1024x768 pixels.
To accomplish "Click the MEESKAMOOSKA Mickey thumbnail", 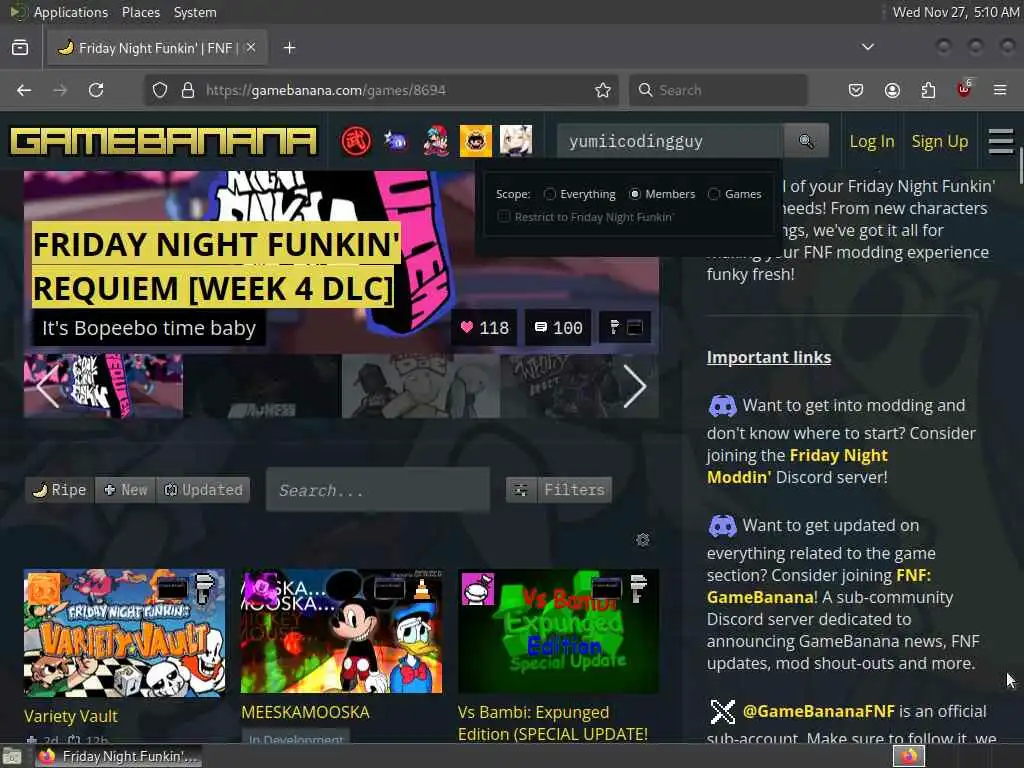I will (x=342, y=631).
